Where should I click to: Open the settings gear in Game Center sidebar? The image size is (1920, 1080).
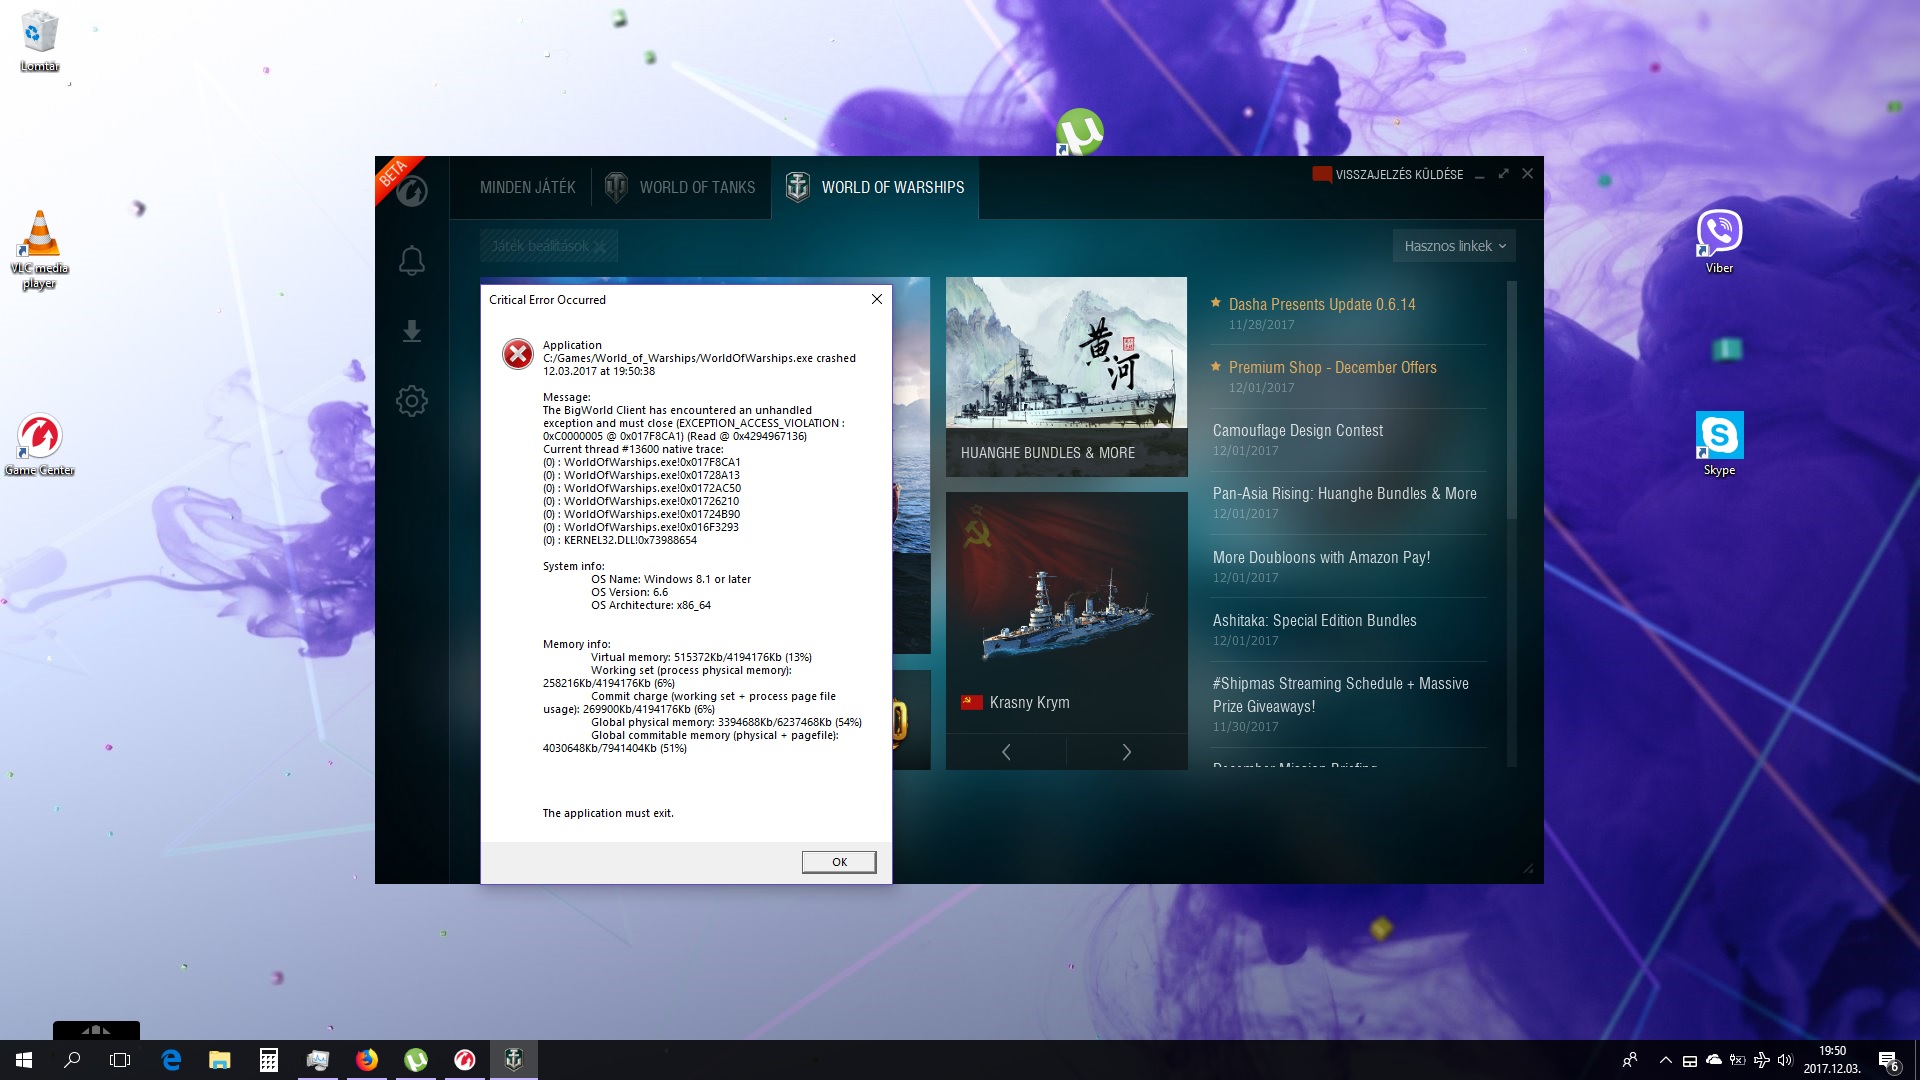[x=412, y=401]
